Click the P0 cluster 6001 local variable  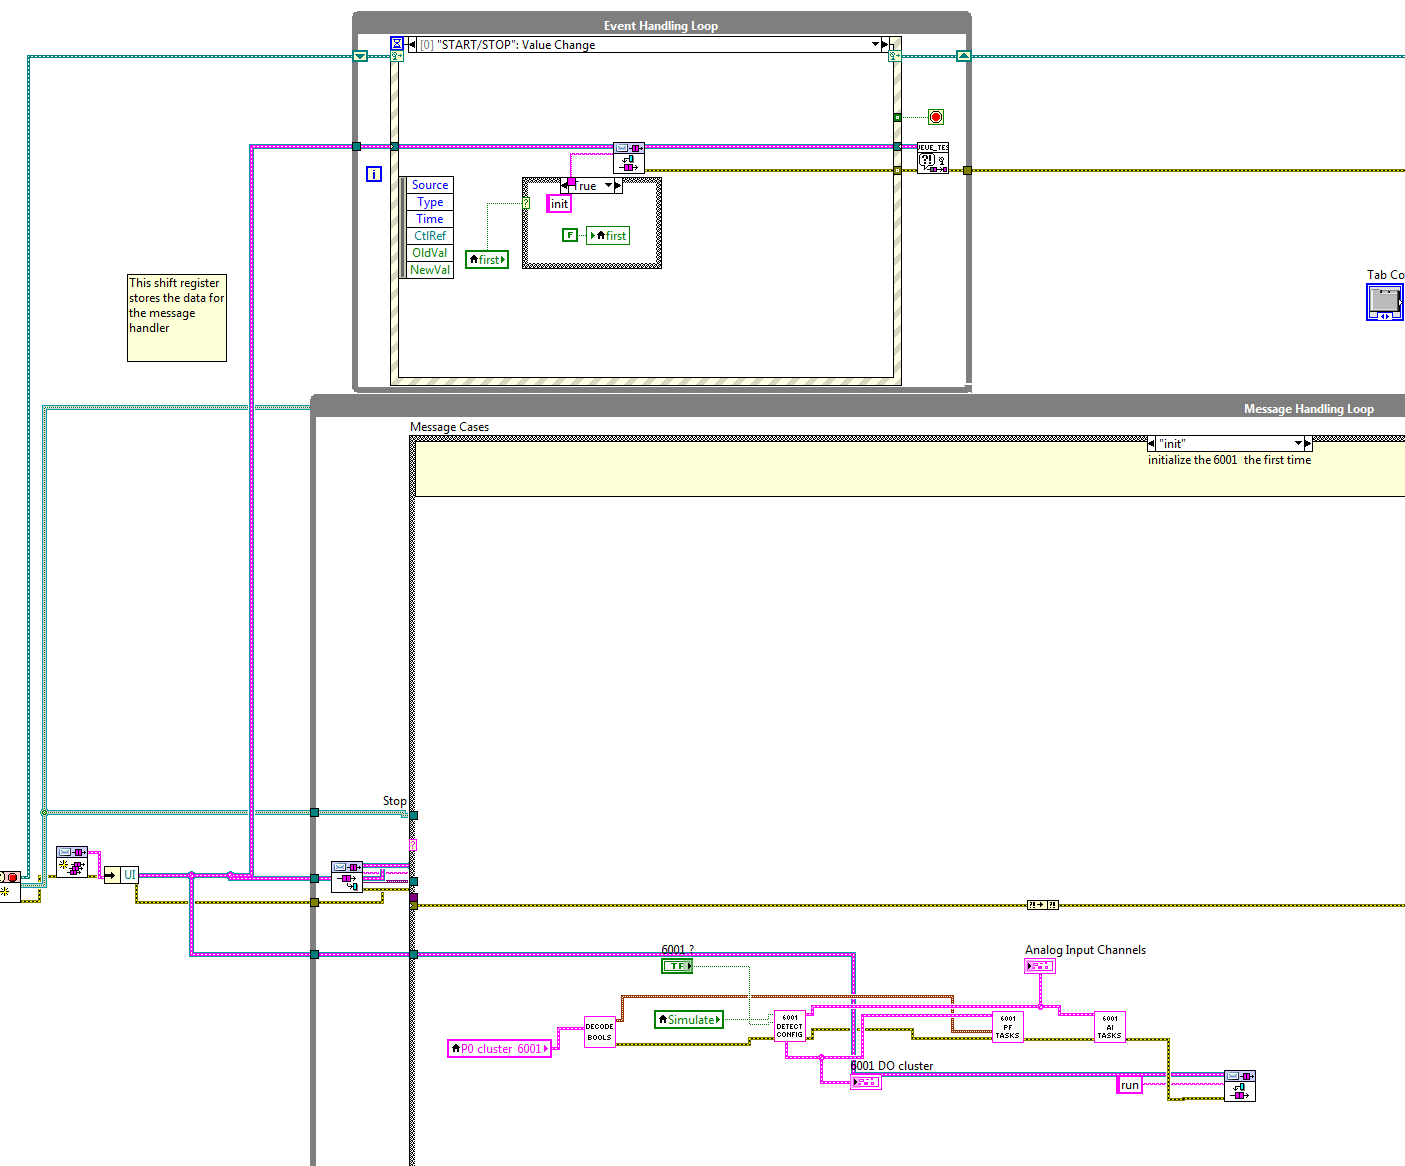pyautogui.click(x=499, y=1049)
